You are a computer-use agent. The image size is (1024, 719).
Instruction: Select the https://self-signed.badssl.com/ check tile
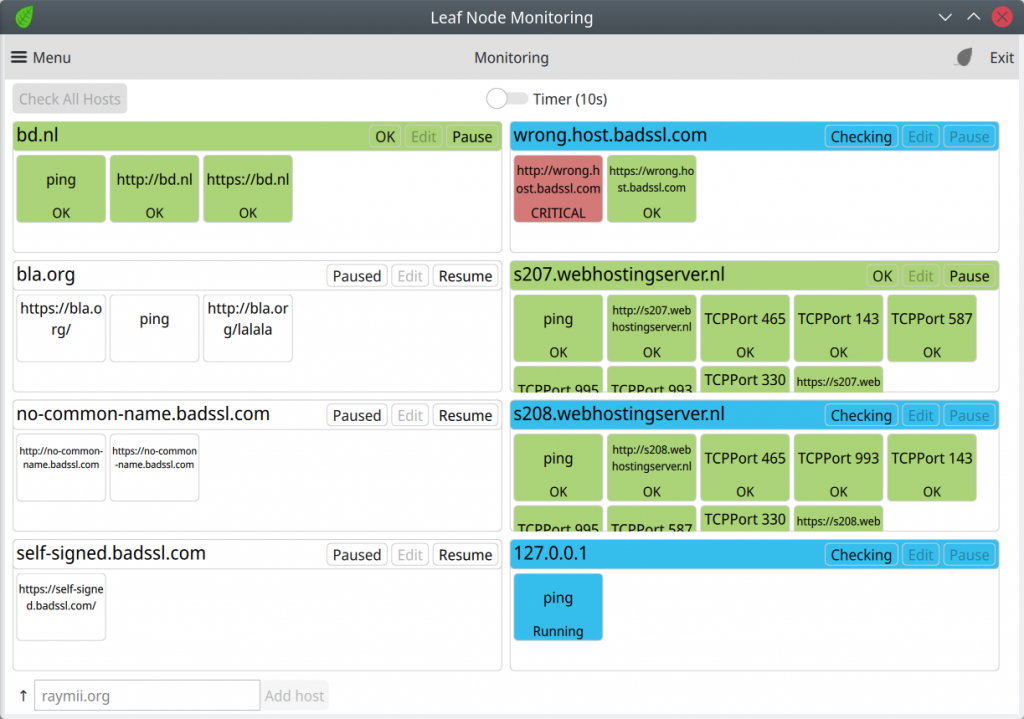click(61, 607)
